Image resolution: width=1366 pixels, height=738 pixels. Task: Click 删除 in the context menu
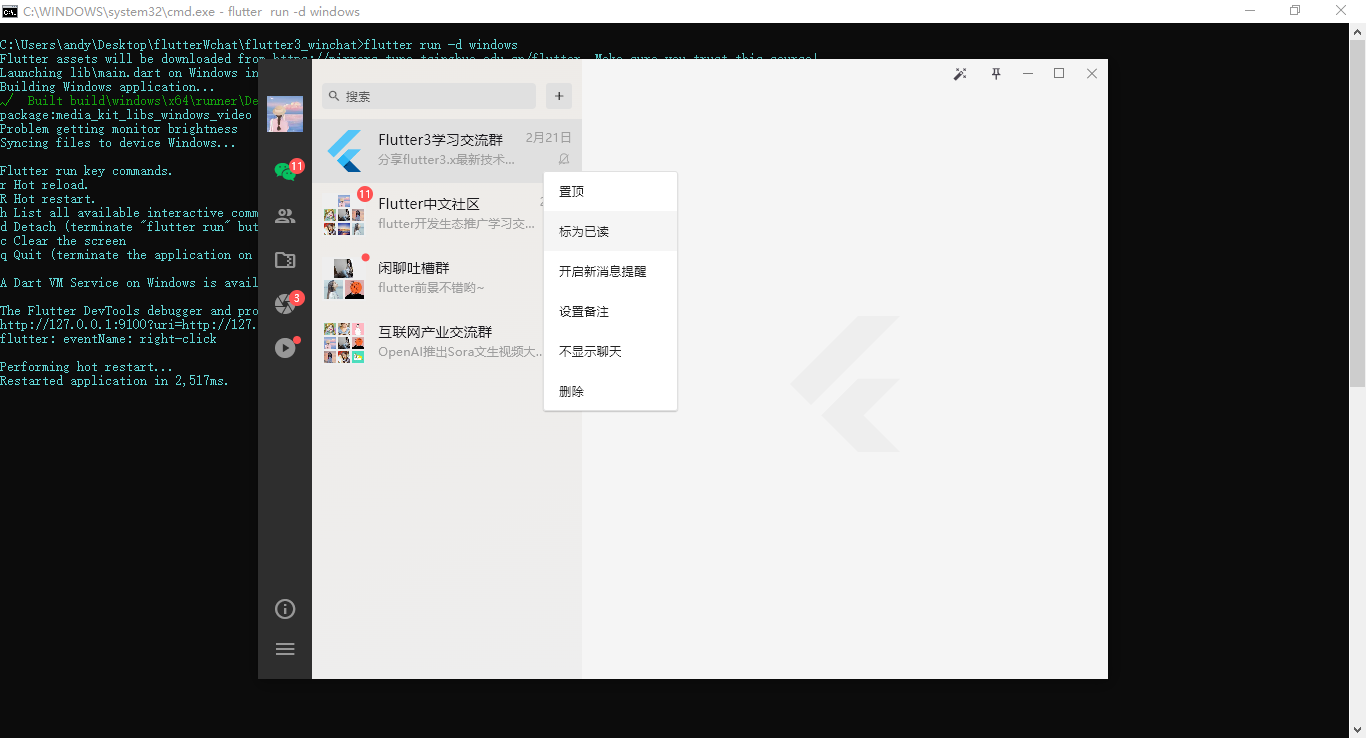(610, 391)
